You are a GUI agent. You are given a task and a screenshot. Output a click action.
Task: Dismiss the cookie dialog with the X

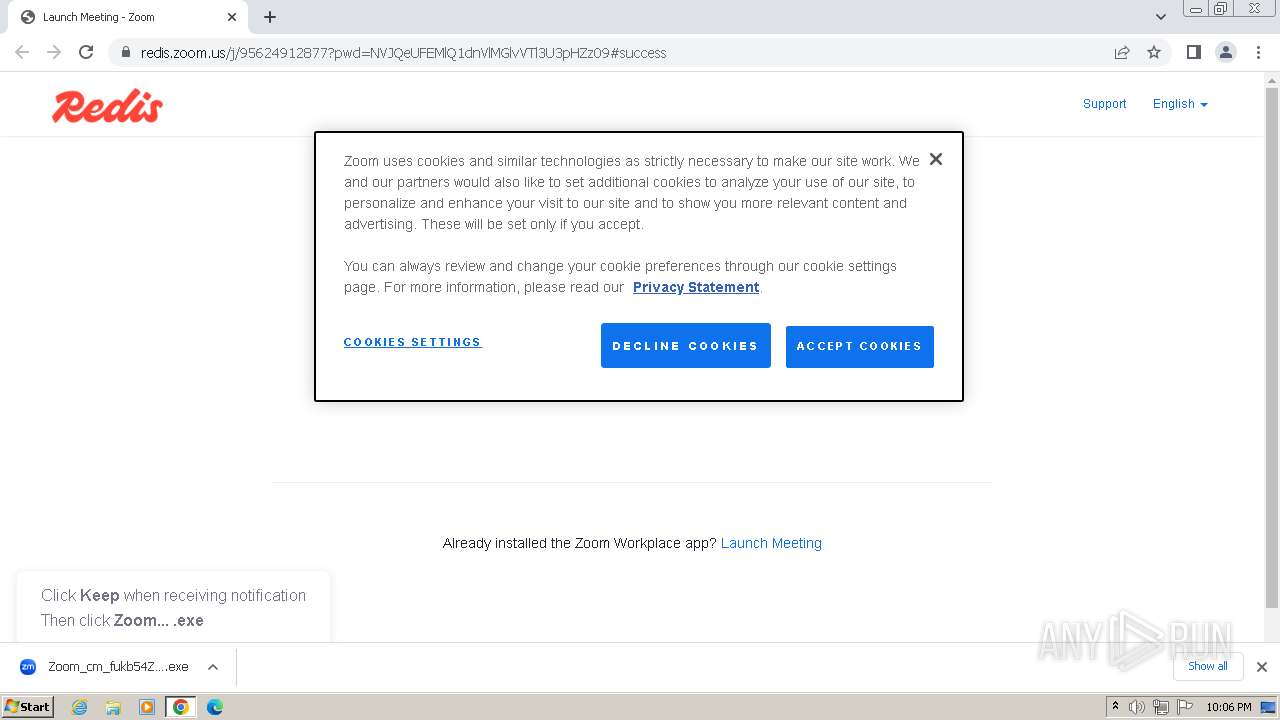click(x=936, y=159)
